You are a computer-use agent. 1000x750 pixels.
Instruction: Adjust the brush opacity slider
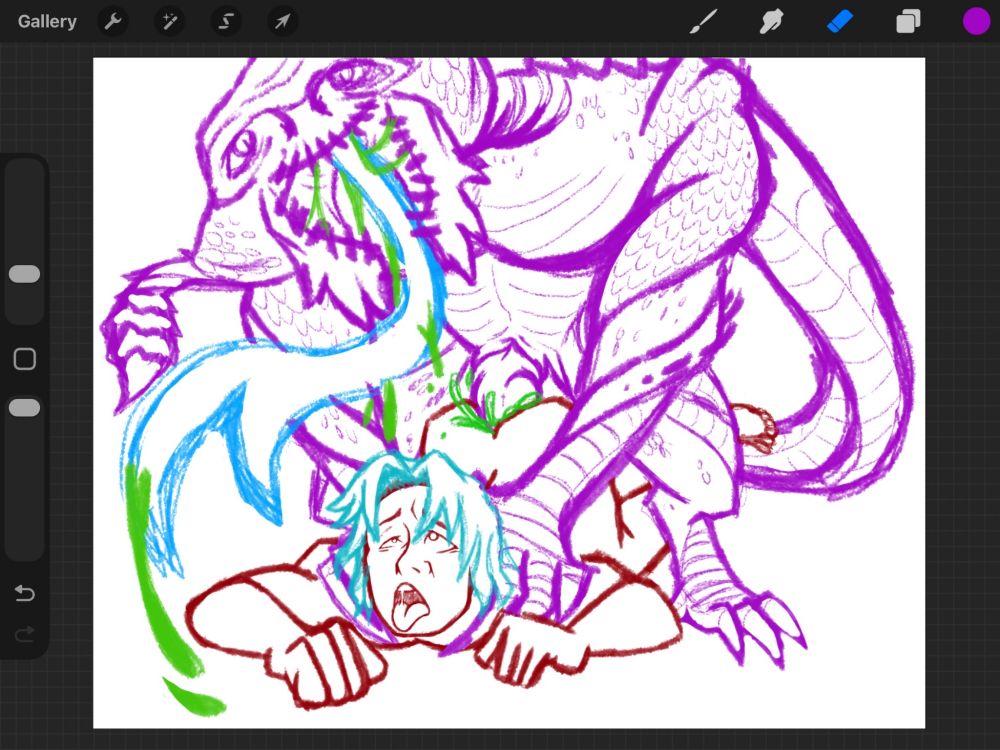[25, 408]
